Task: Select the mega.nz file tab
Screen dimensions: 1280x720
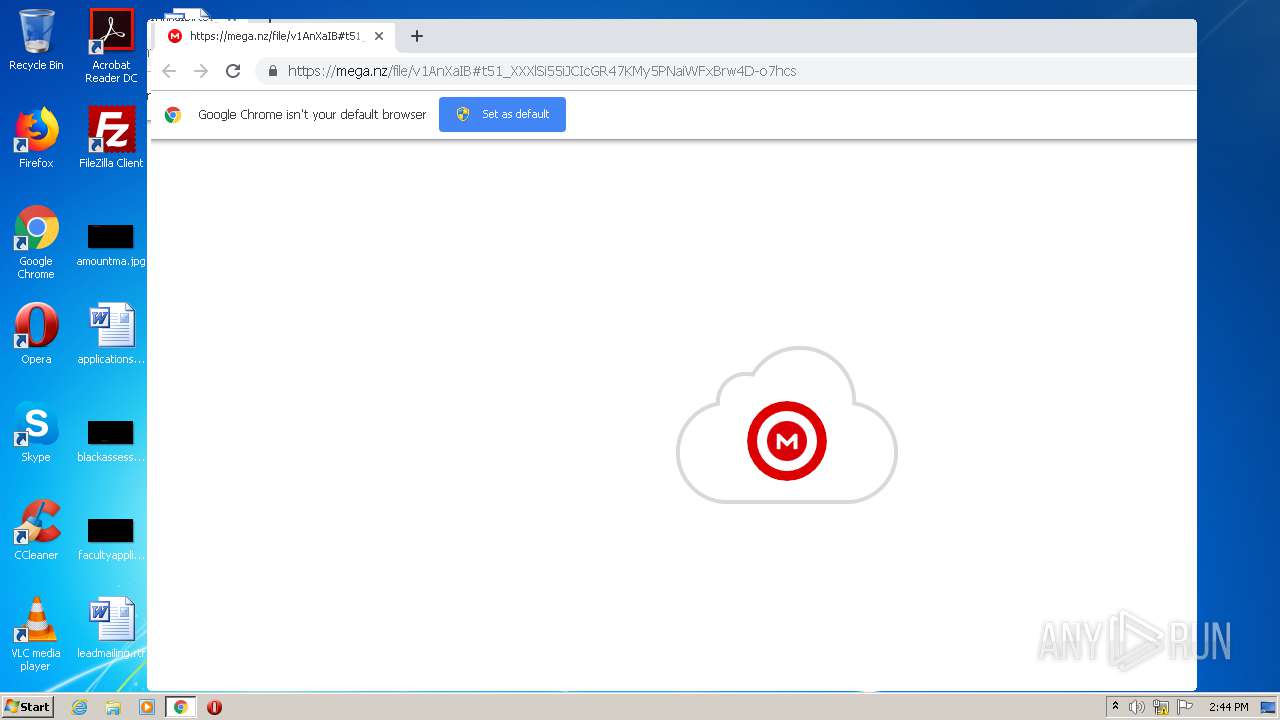Action: (x=274, y=36)
